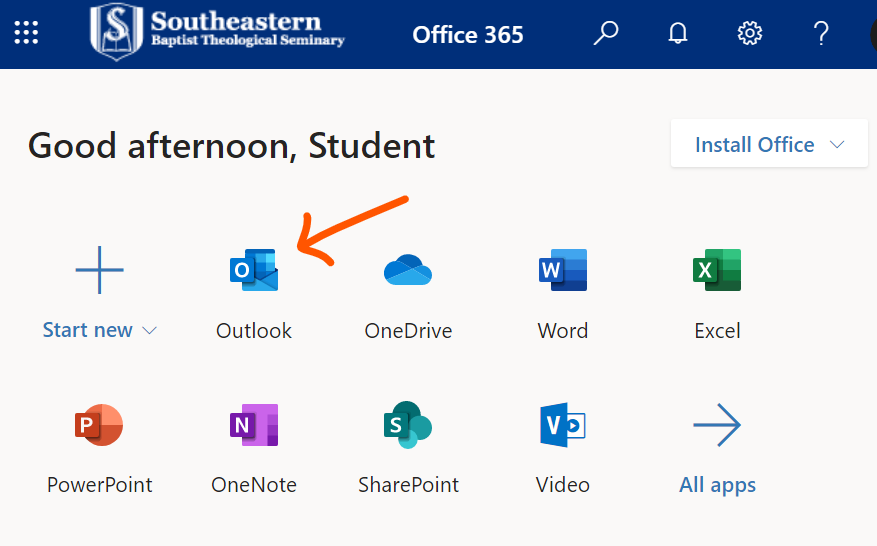The height and width of the screenshot is (546, 877).
Task: Launch the OneNote app icon
Action: pos(254,425)
